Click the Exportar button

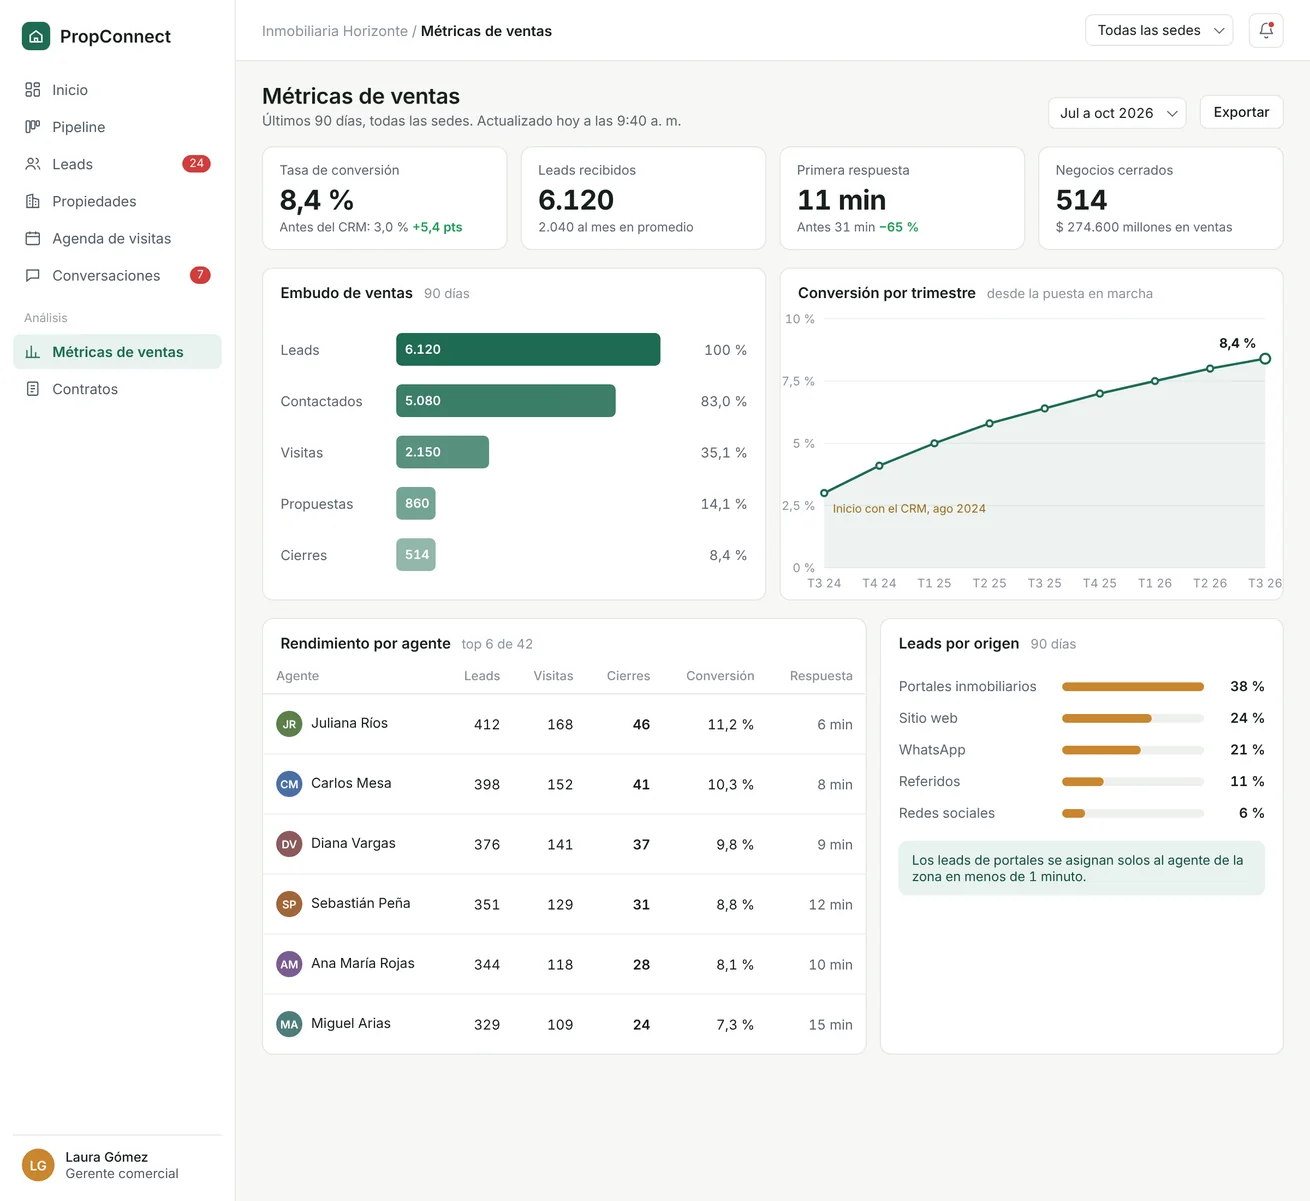pyautogui.click(x=1241, y=112)
